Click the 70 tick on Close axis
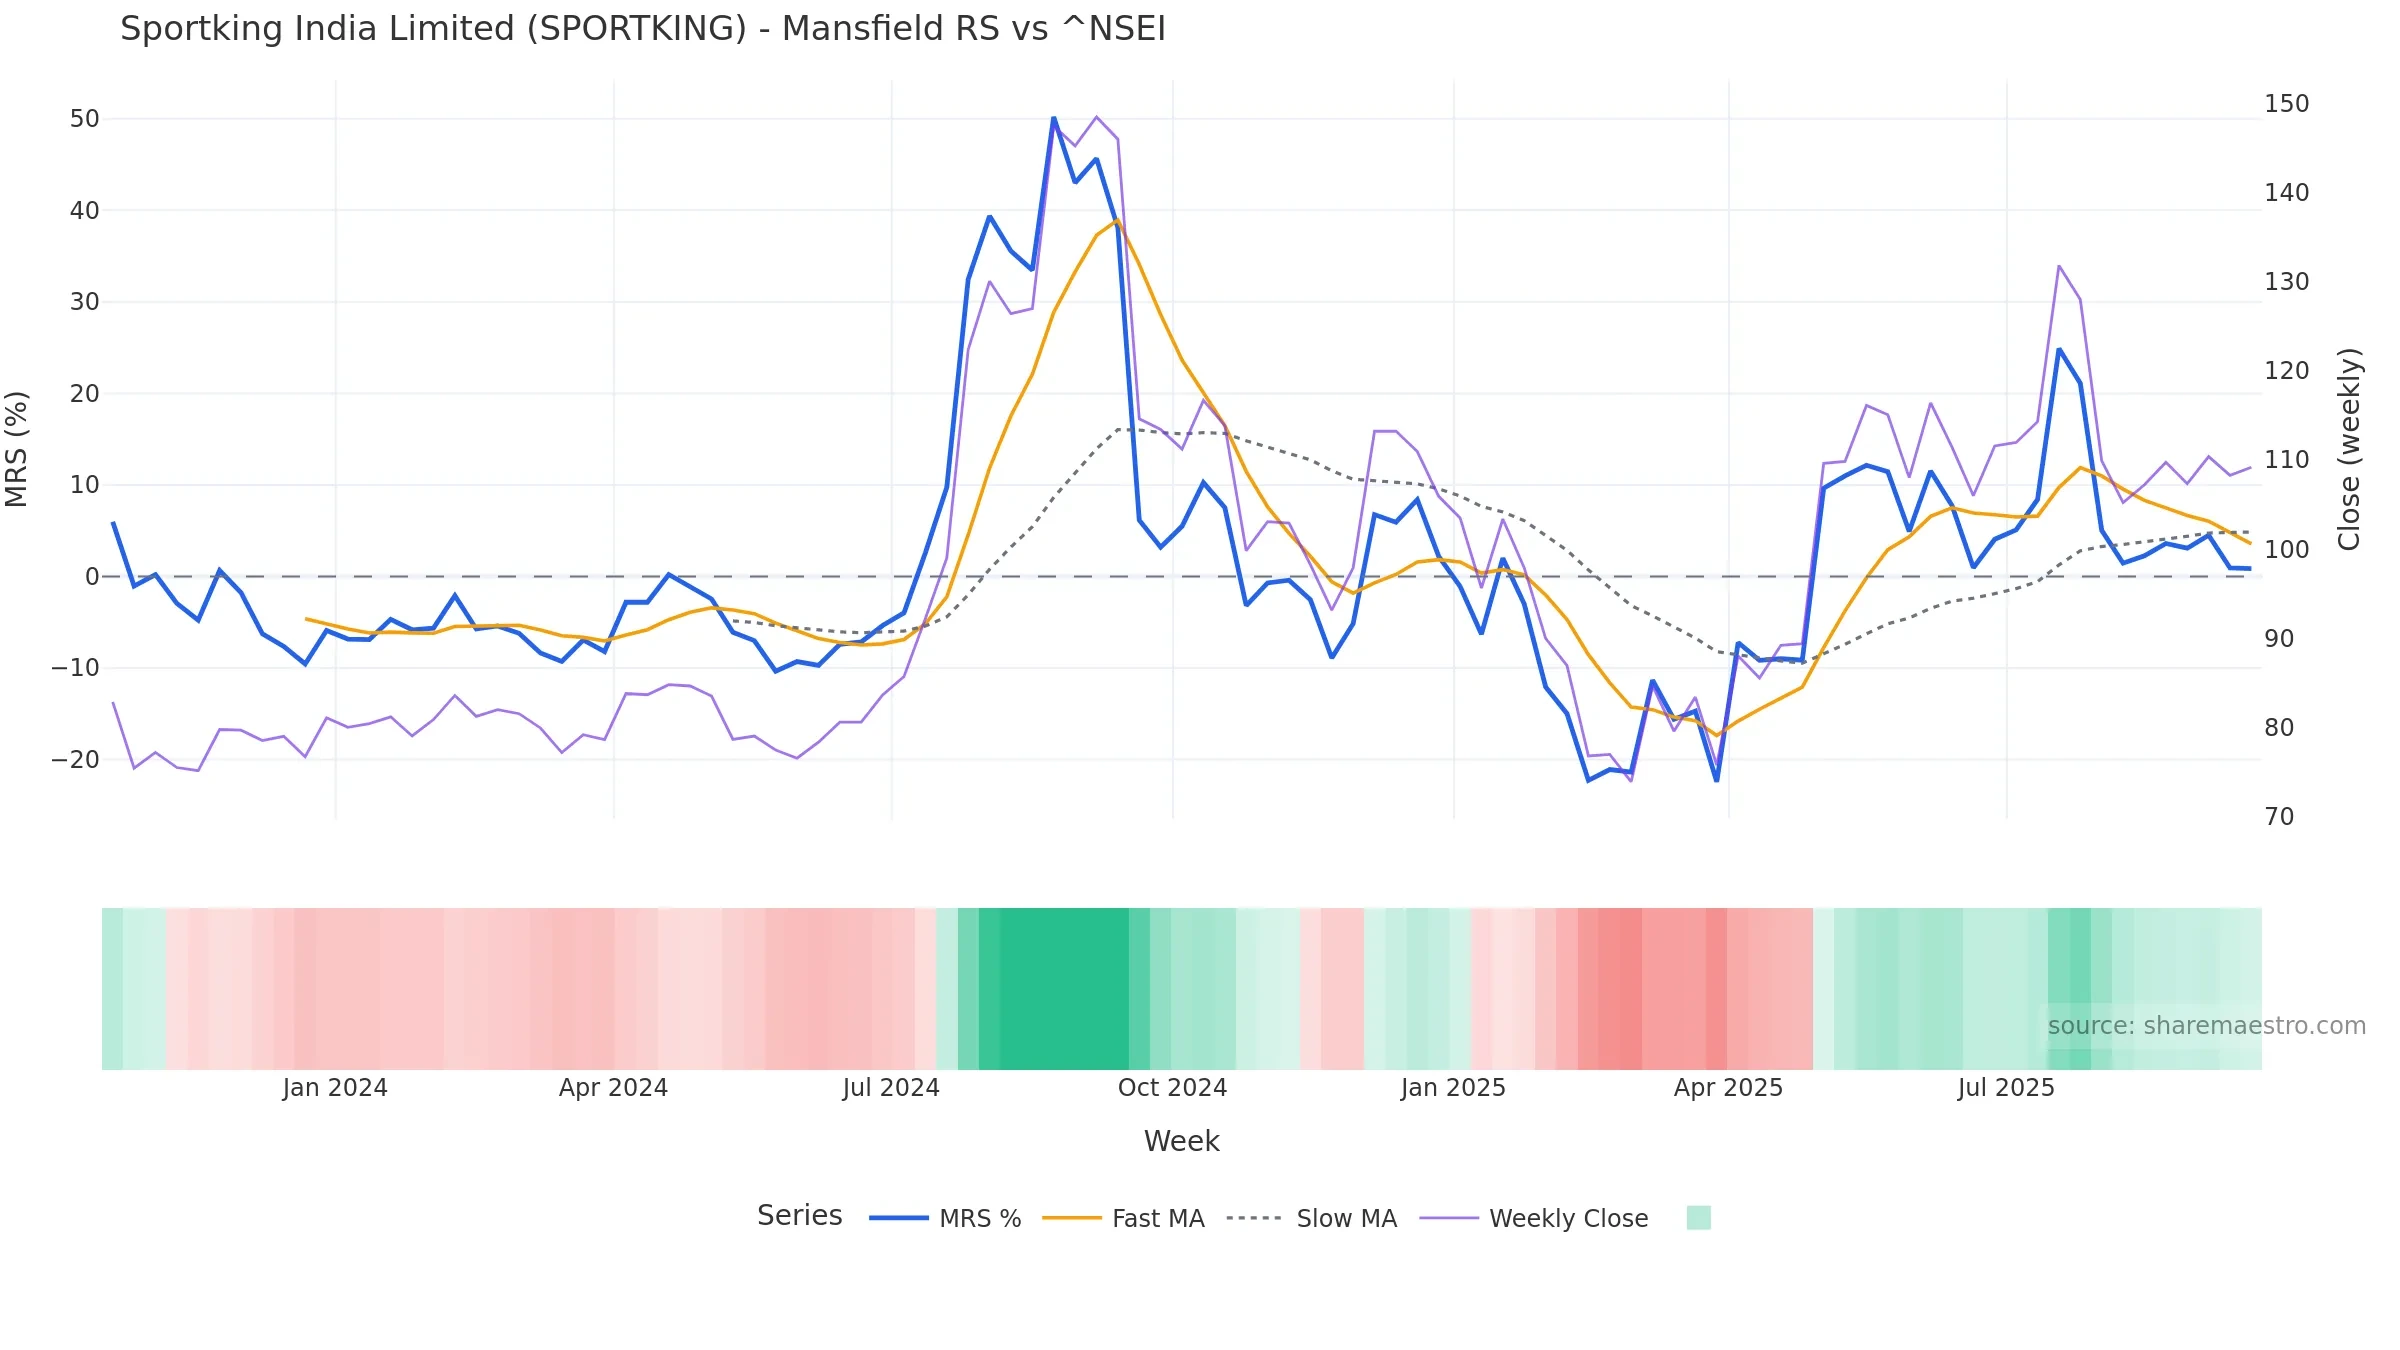This screenshot has width=2400, height=1350. pos(2279,817)
